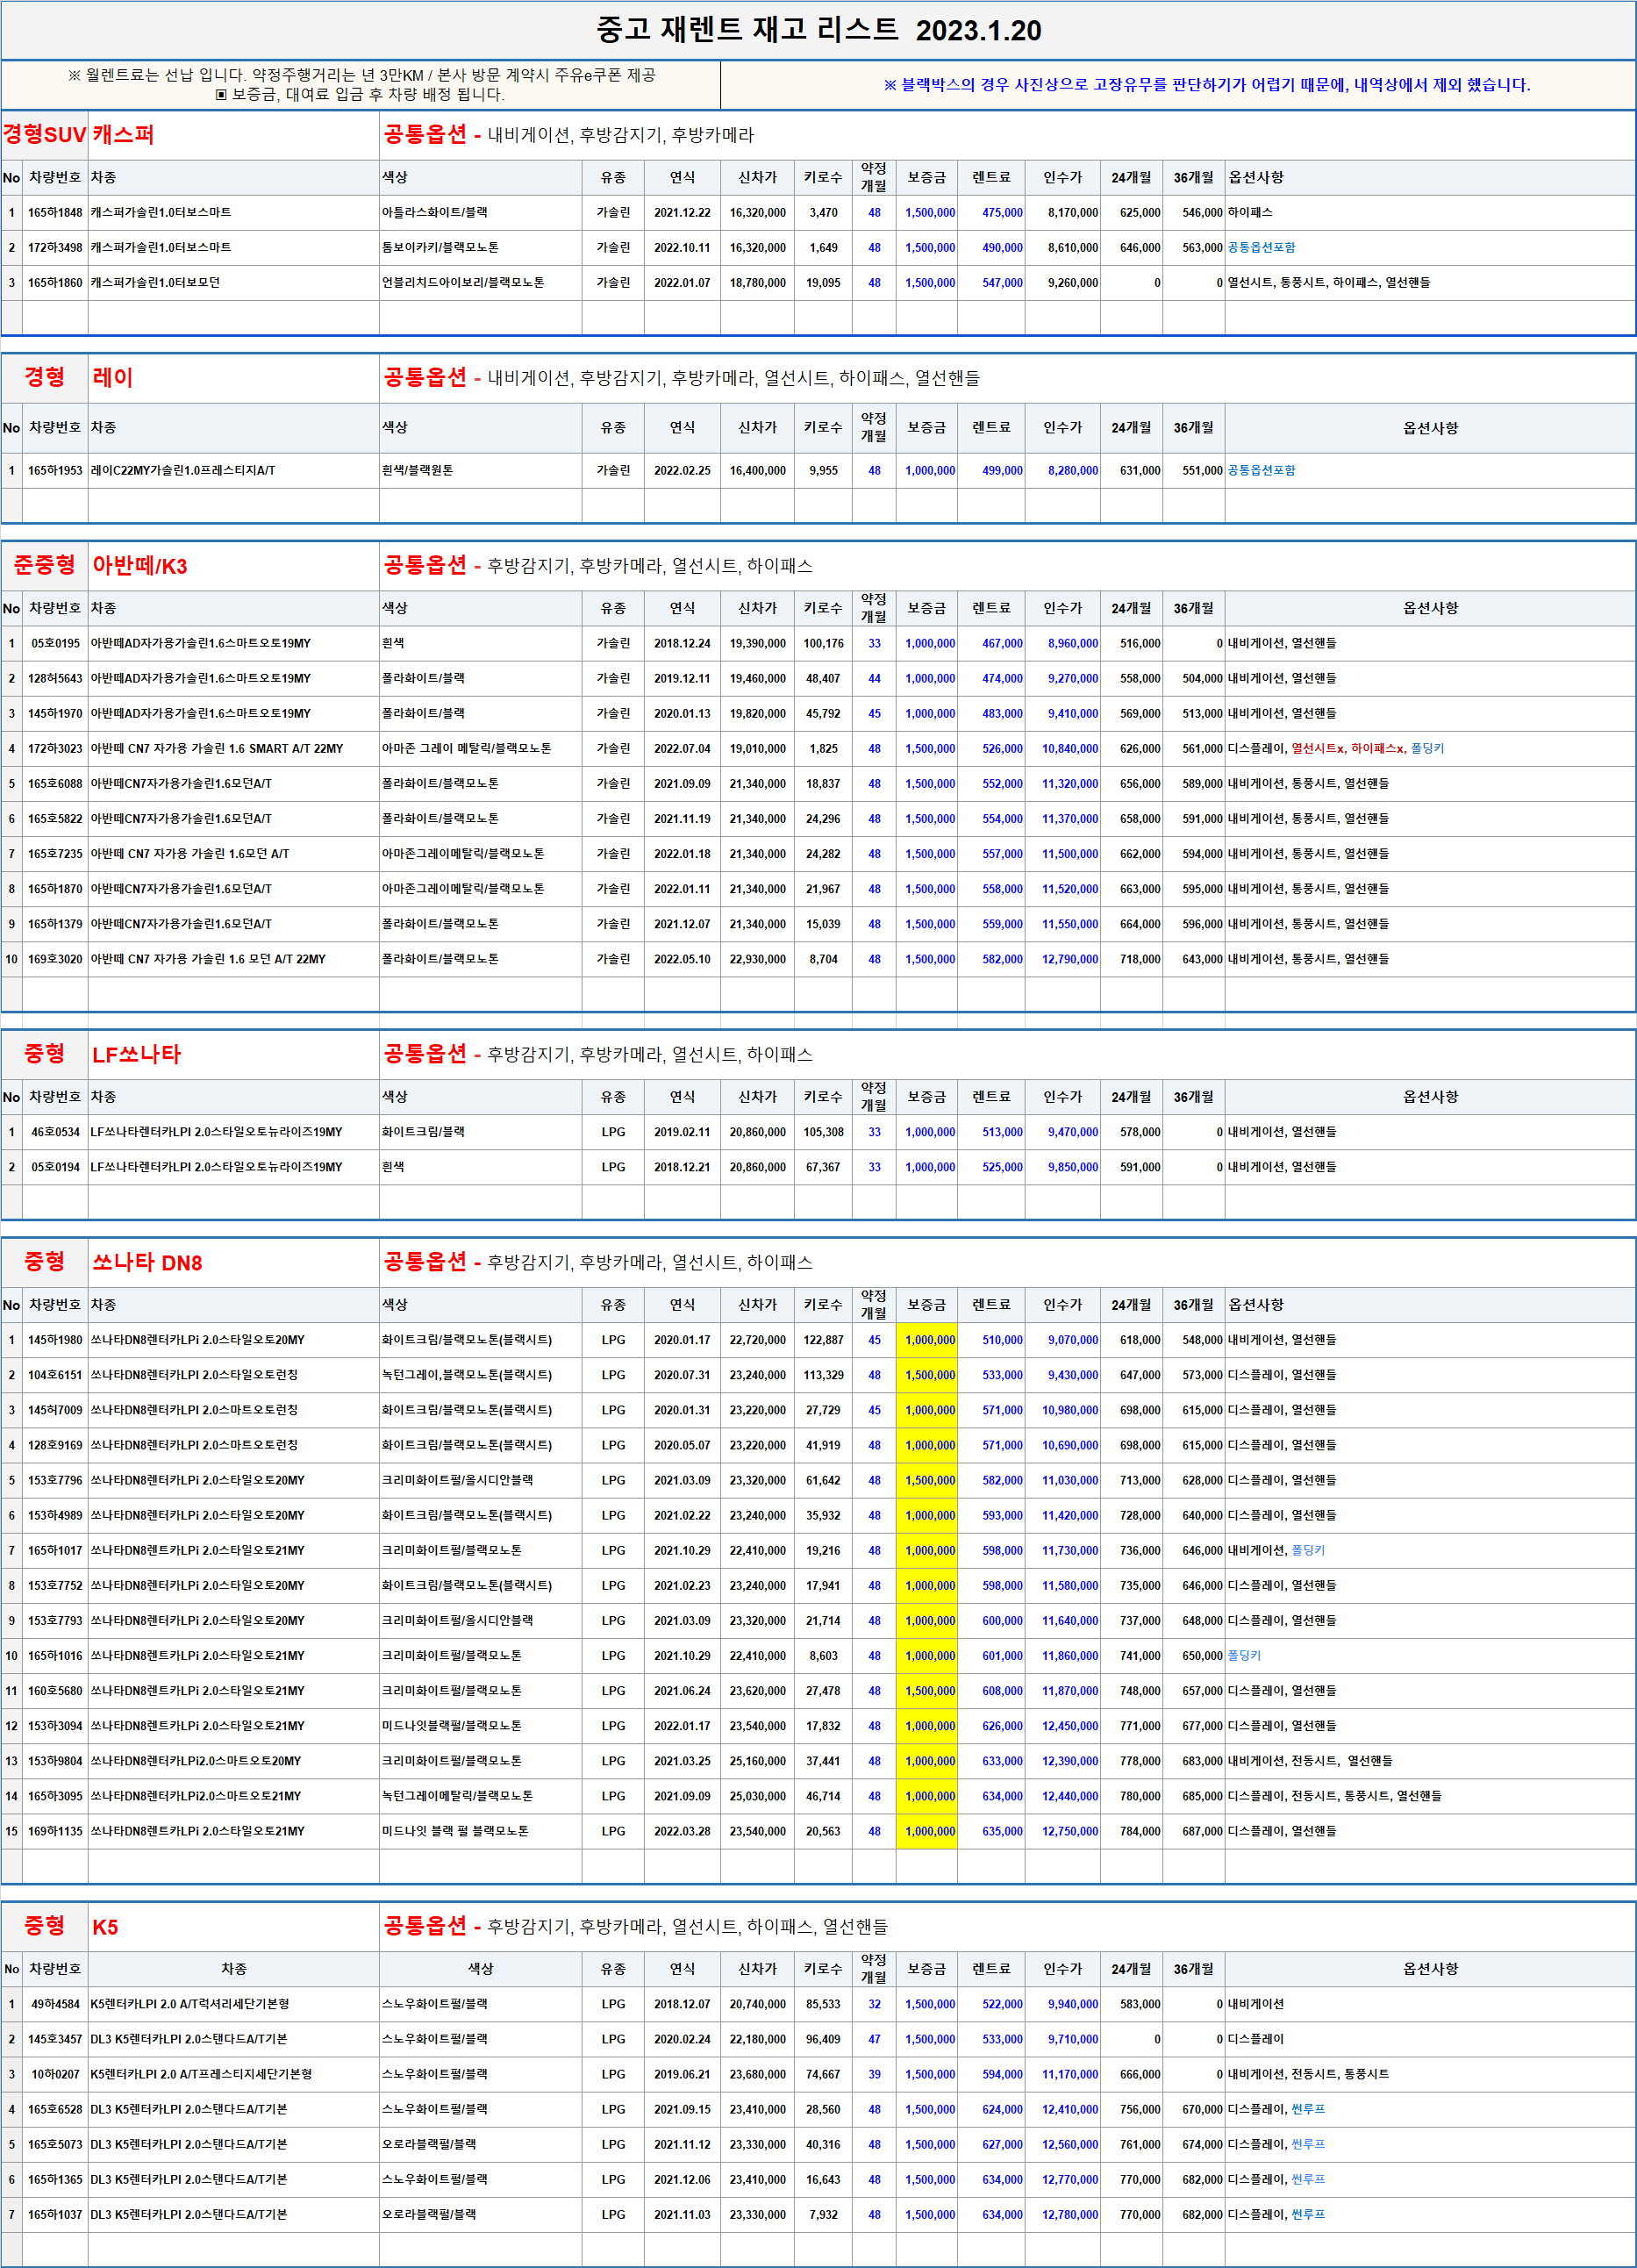
Task: Select '오로라블랙펄/블랙' color for 165호5073
Action: 480,2145
